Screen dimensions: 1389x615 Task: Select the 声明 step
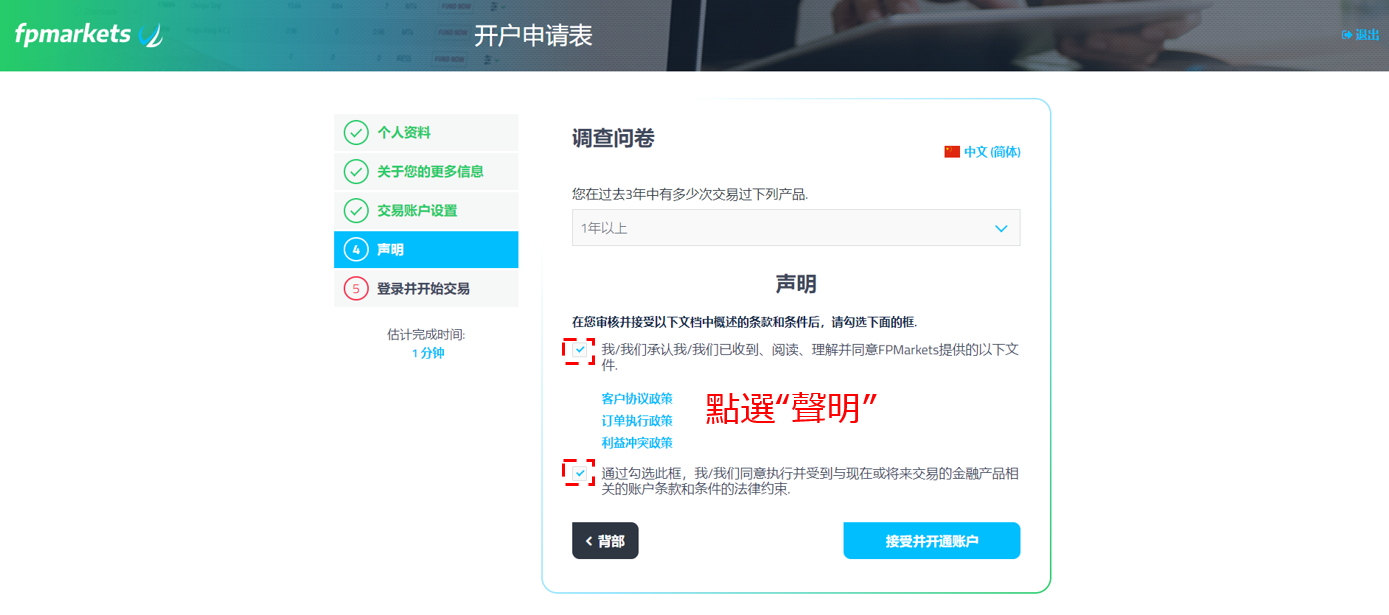tap(426, 249)
